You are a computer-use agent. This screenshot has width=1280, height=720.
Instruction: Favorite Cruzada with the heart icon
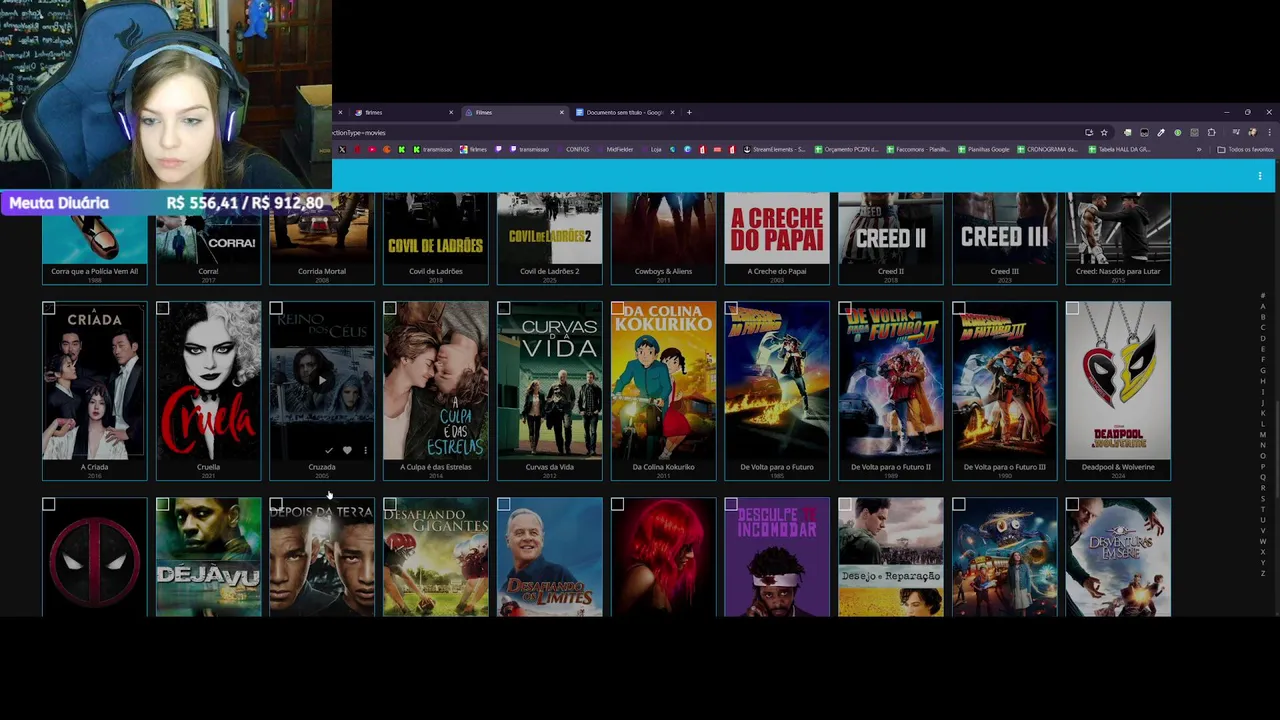click(x=347, y=451)
